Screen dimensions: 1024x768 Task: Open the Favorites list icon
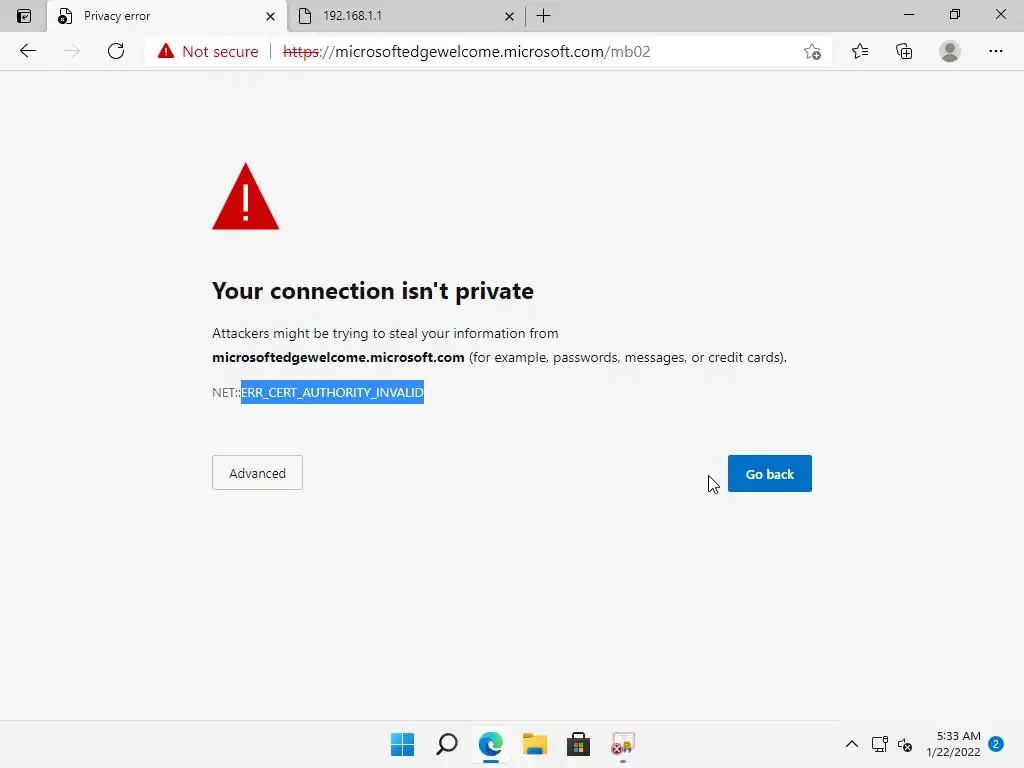pyautogui.click(x=859, y=51)
